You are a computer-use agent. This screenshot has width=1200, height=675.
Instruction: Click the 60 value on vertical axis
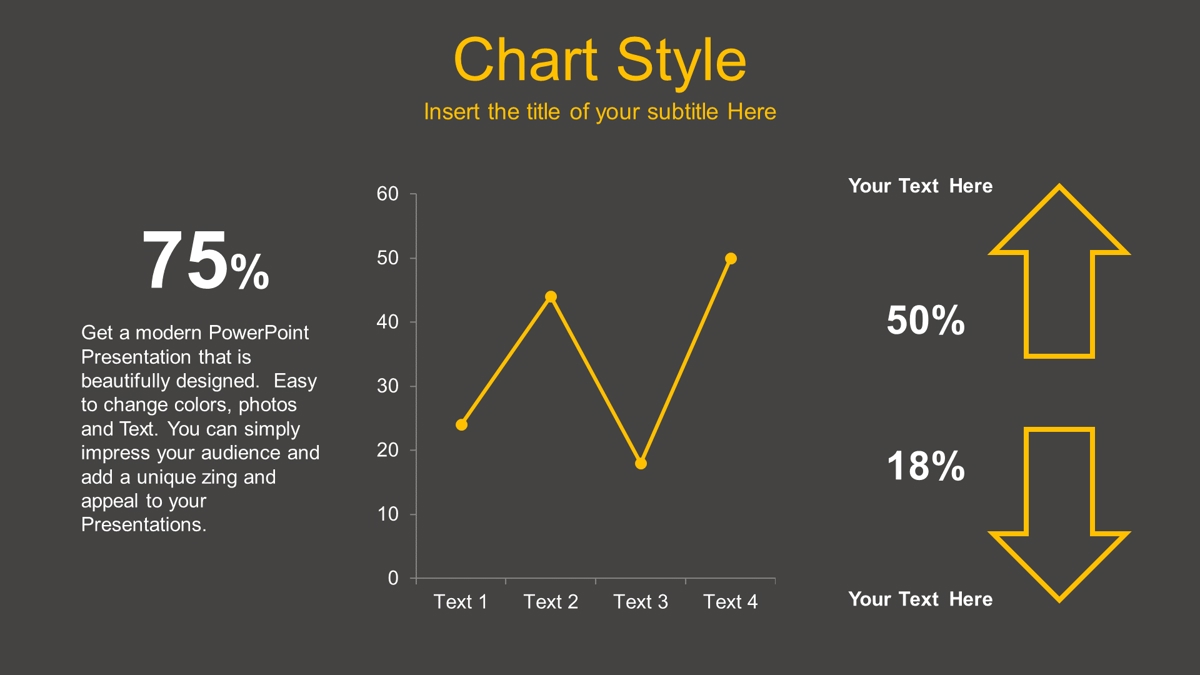pyautogui.click(x=388, y=194)
